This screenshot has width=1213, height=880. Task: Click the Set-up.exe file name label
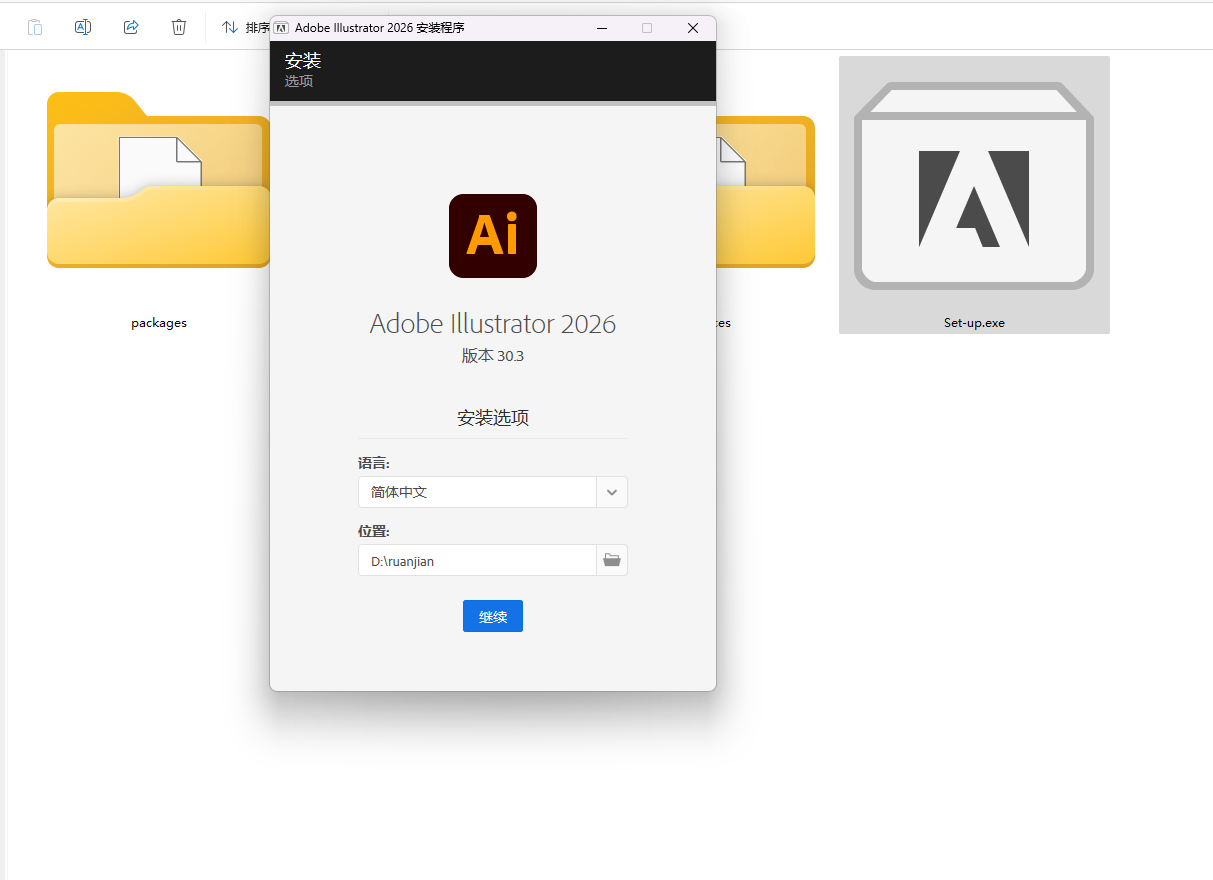[x=974, y=323]
